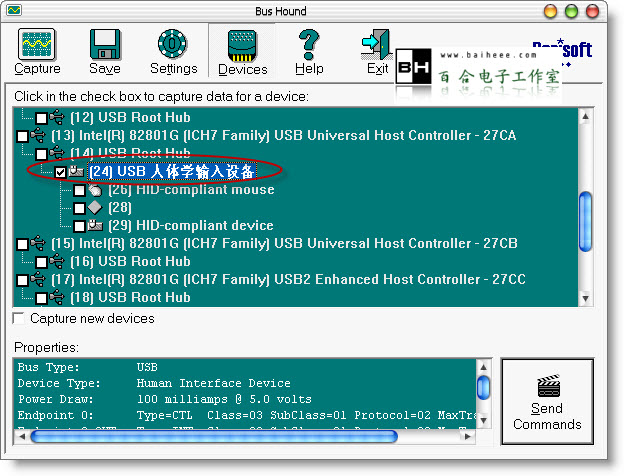Click USB icon of [12] USB Root Hub
This screenshot has width=624, height=476.
click(x=57, y=117)
